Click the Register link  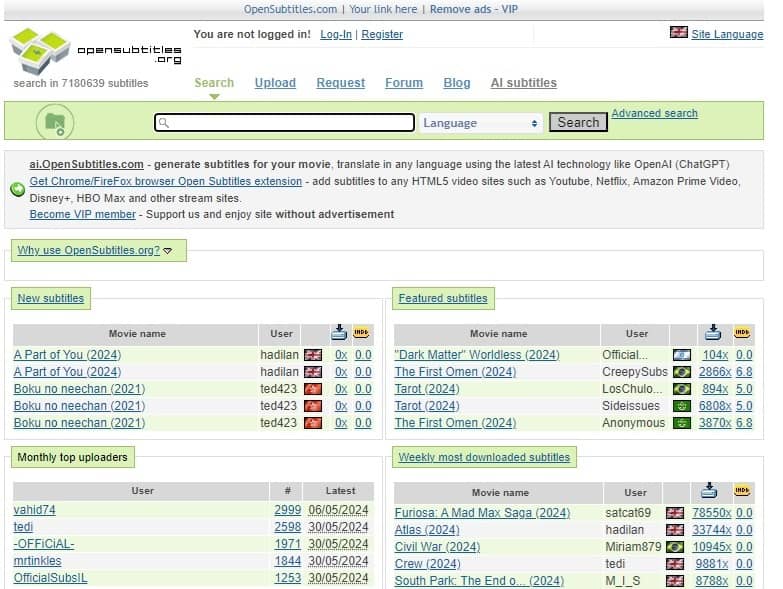pos(382,34)
